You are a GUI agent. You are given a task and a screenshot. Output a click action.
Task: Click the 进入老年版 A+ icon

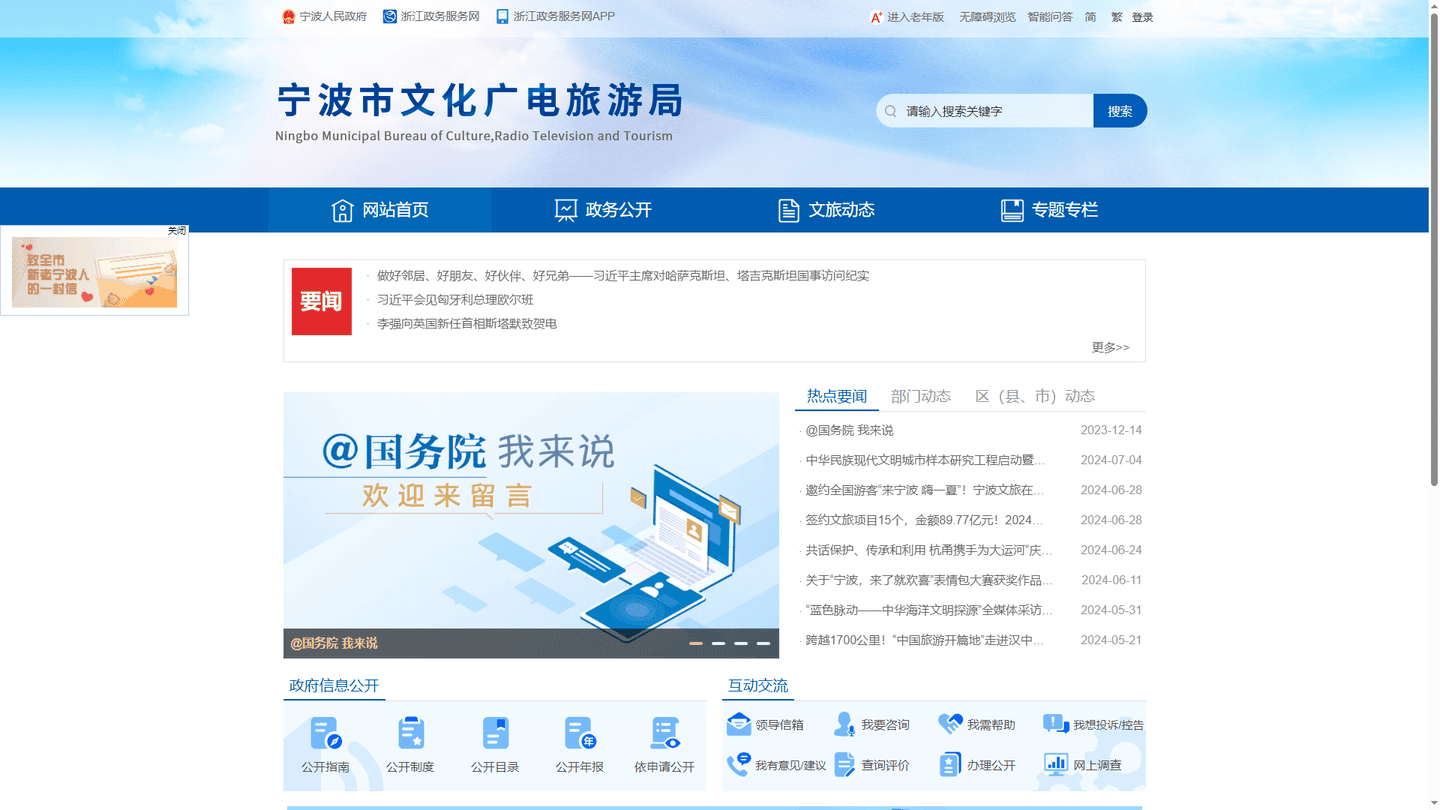(x=876, y=17)
